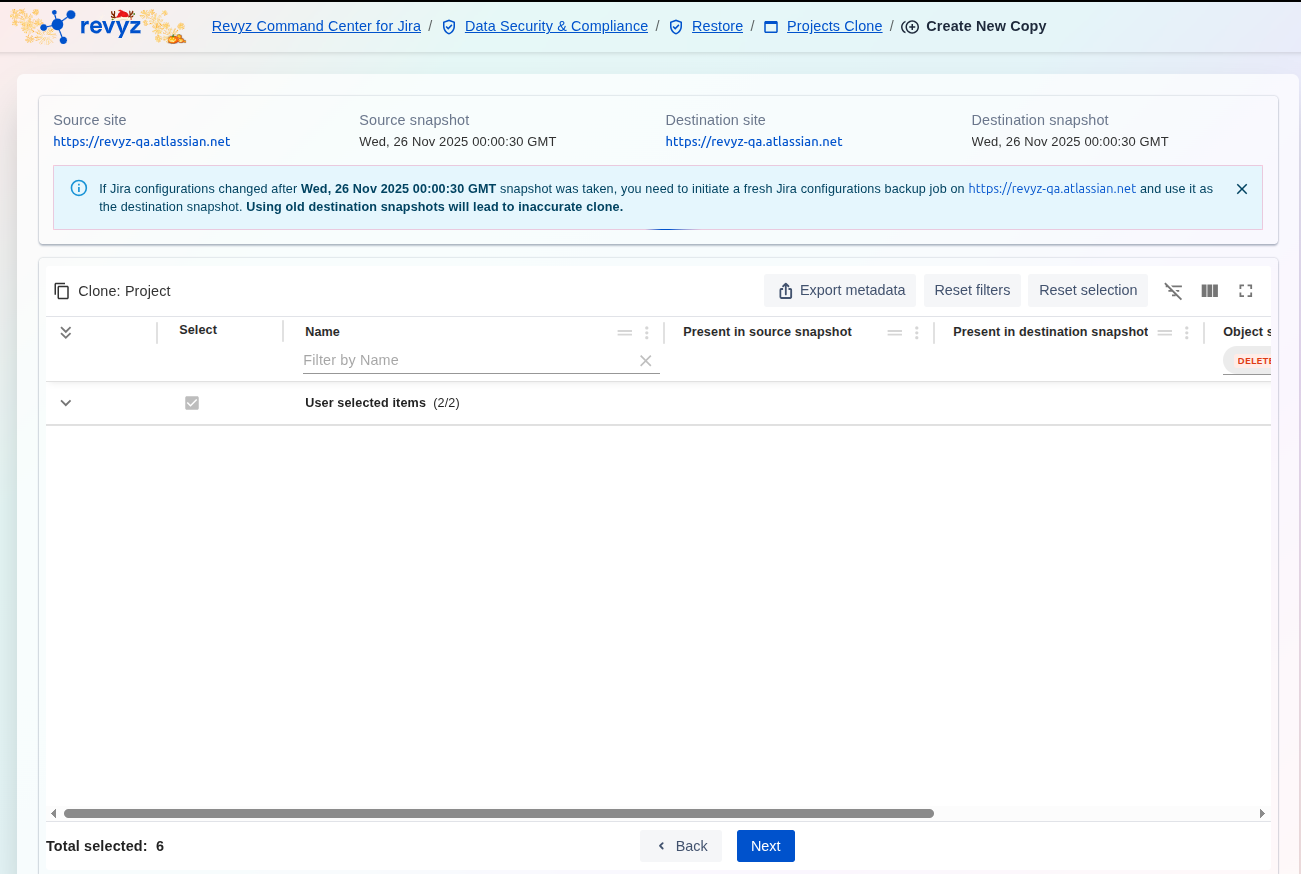The image size is (1301, 874).
Task: Collapse the User selected items group
Action: pyautogui.click(x=66, y=403)
